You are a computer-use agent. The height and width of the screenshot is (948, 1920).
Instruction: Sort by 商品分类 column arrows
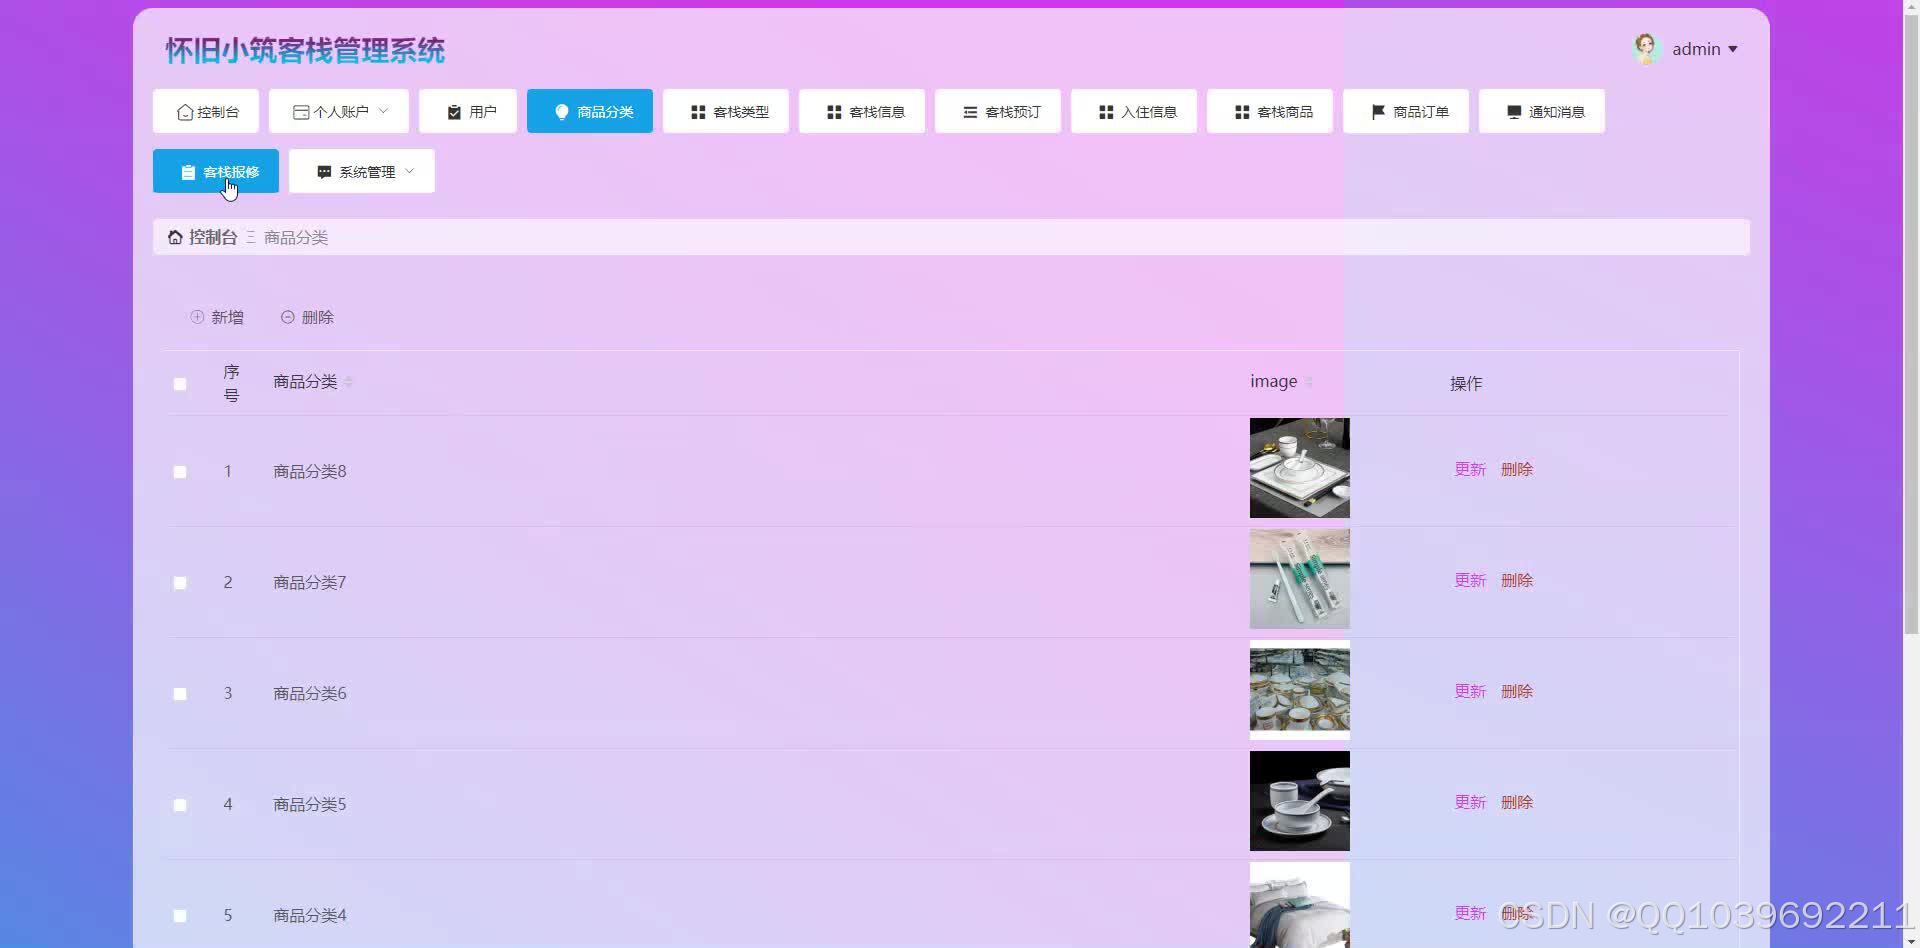348,382
